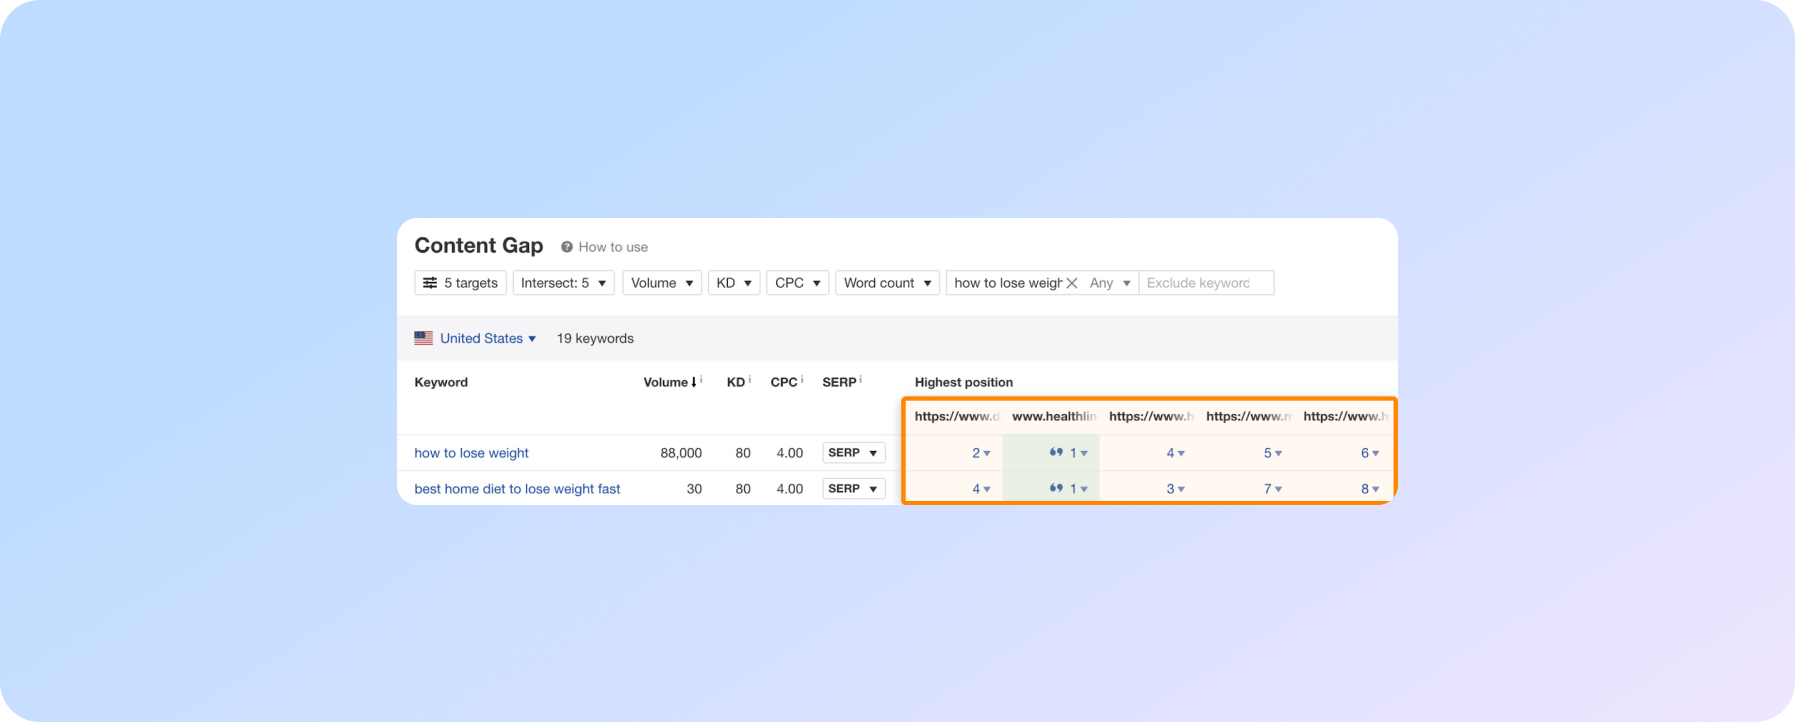Click the KD column info icon

[750, 380]
